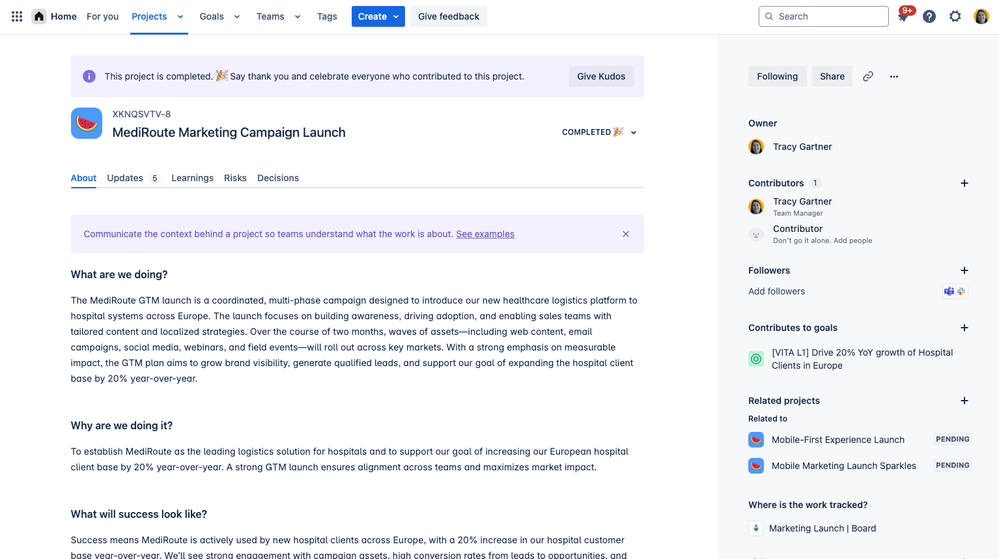The height and width of the screenshot is (559, 999).
Task: Click the purple info icon in banner
Action: [x=89, y=76]
